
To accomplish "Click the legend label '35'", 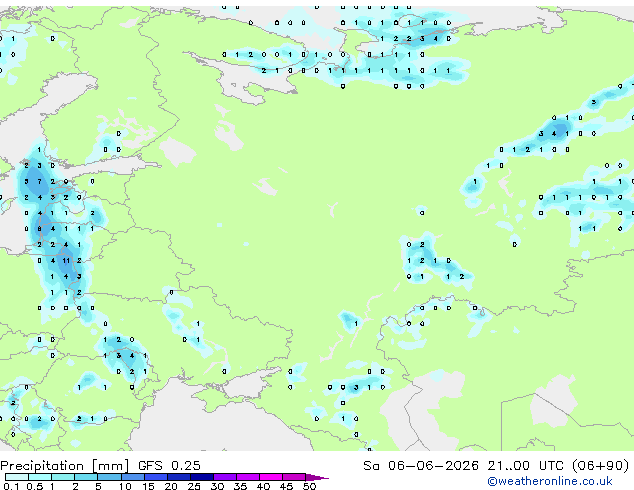I will [241, 486].
